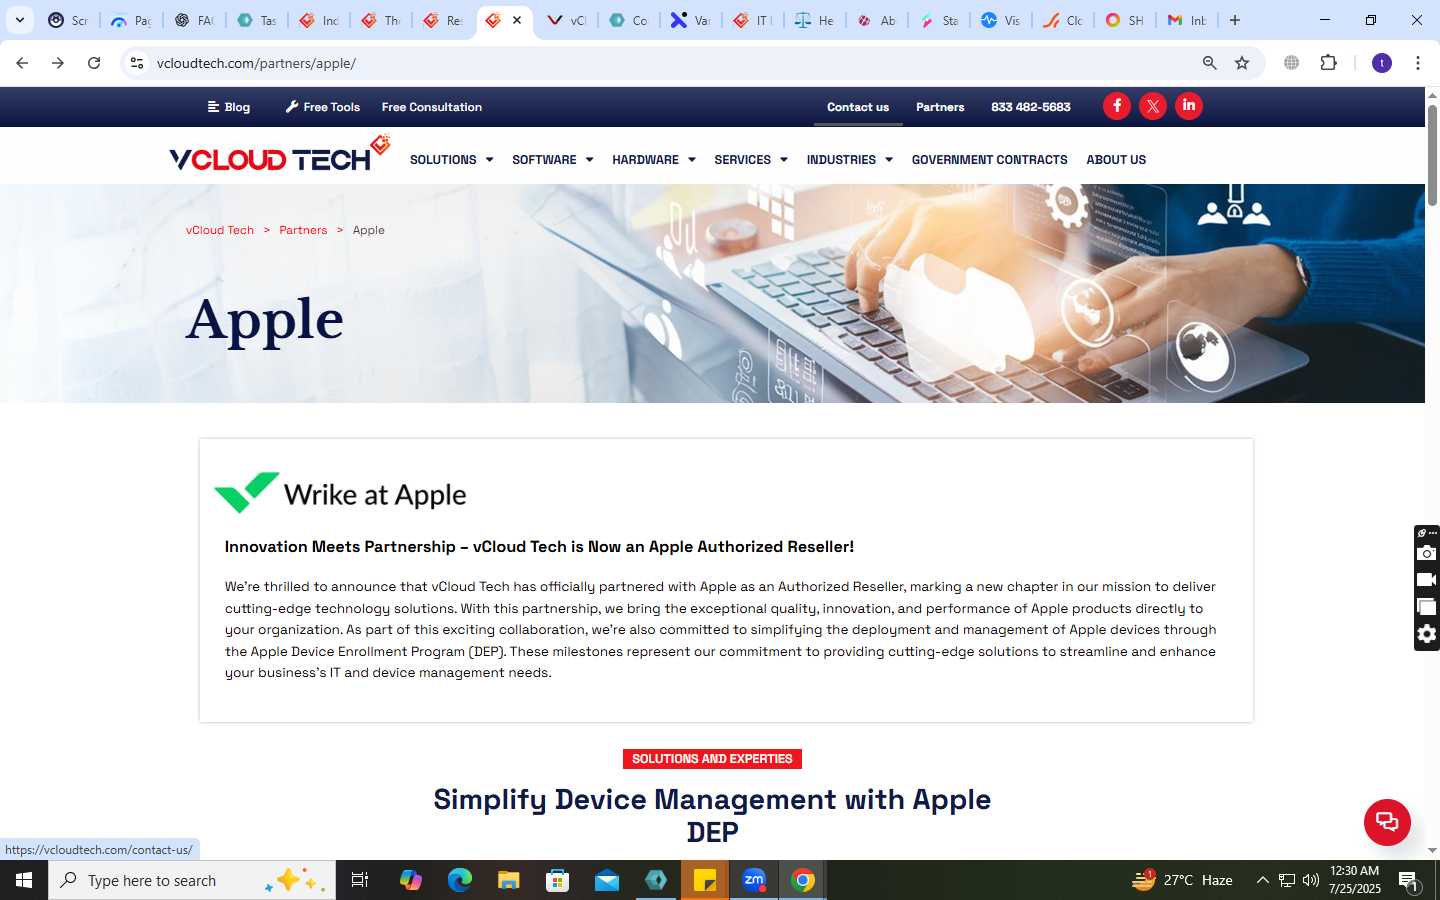Request a Free Consultation
This screenshot has height=900, width=1440.
pyautogui.click(x=432, y=107)
